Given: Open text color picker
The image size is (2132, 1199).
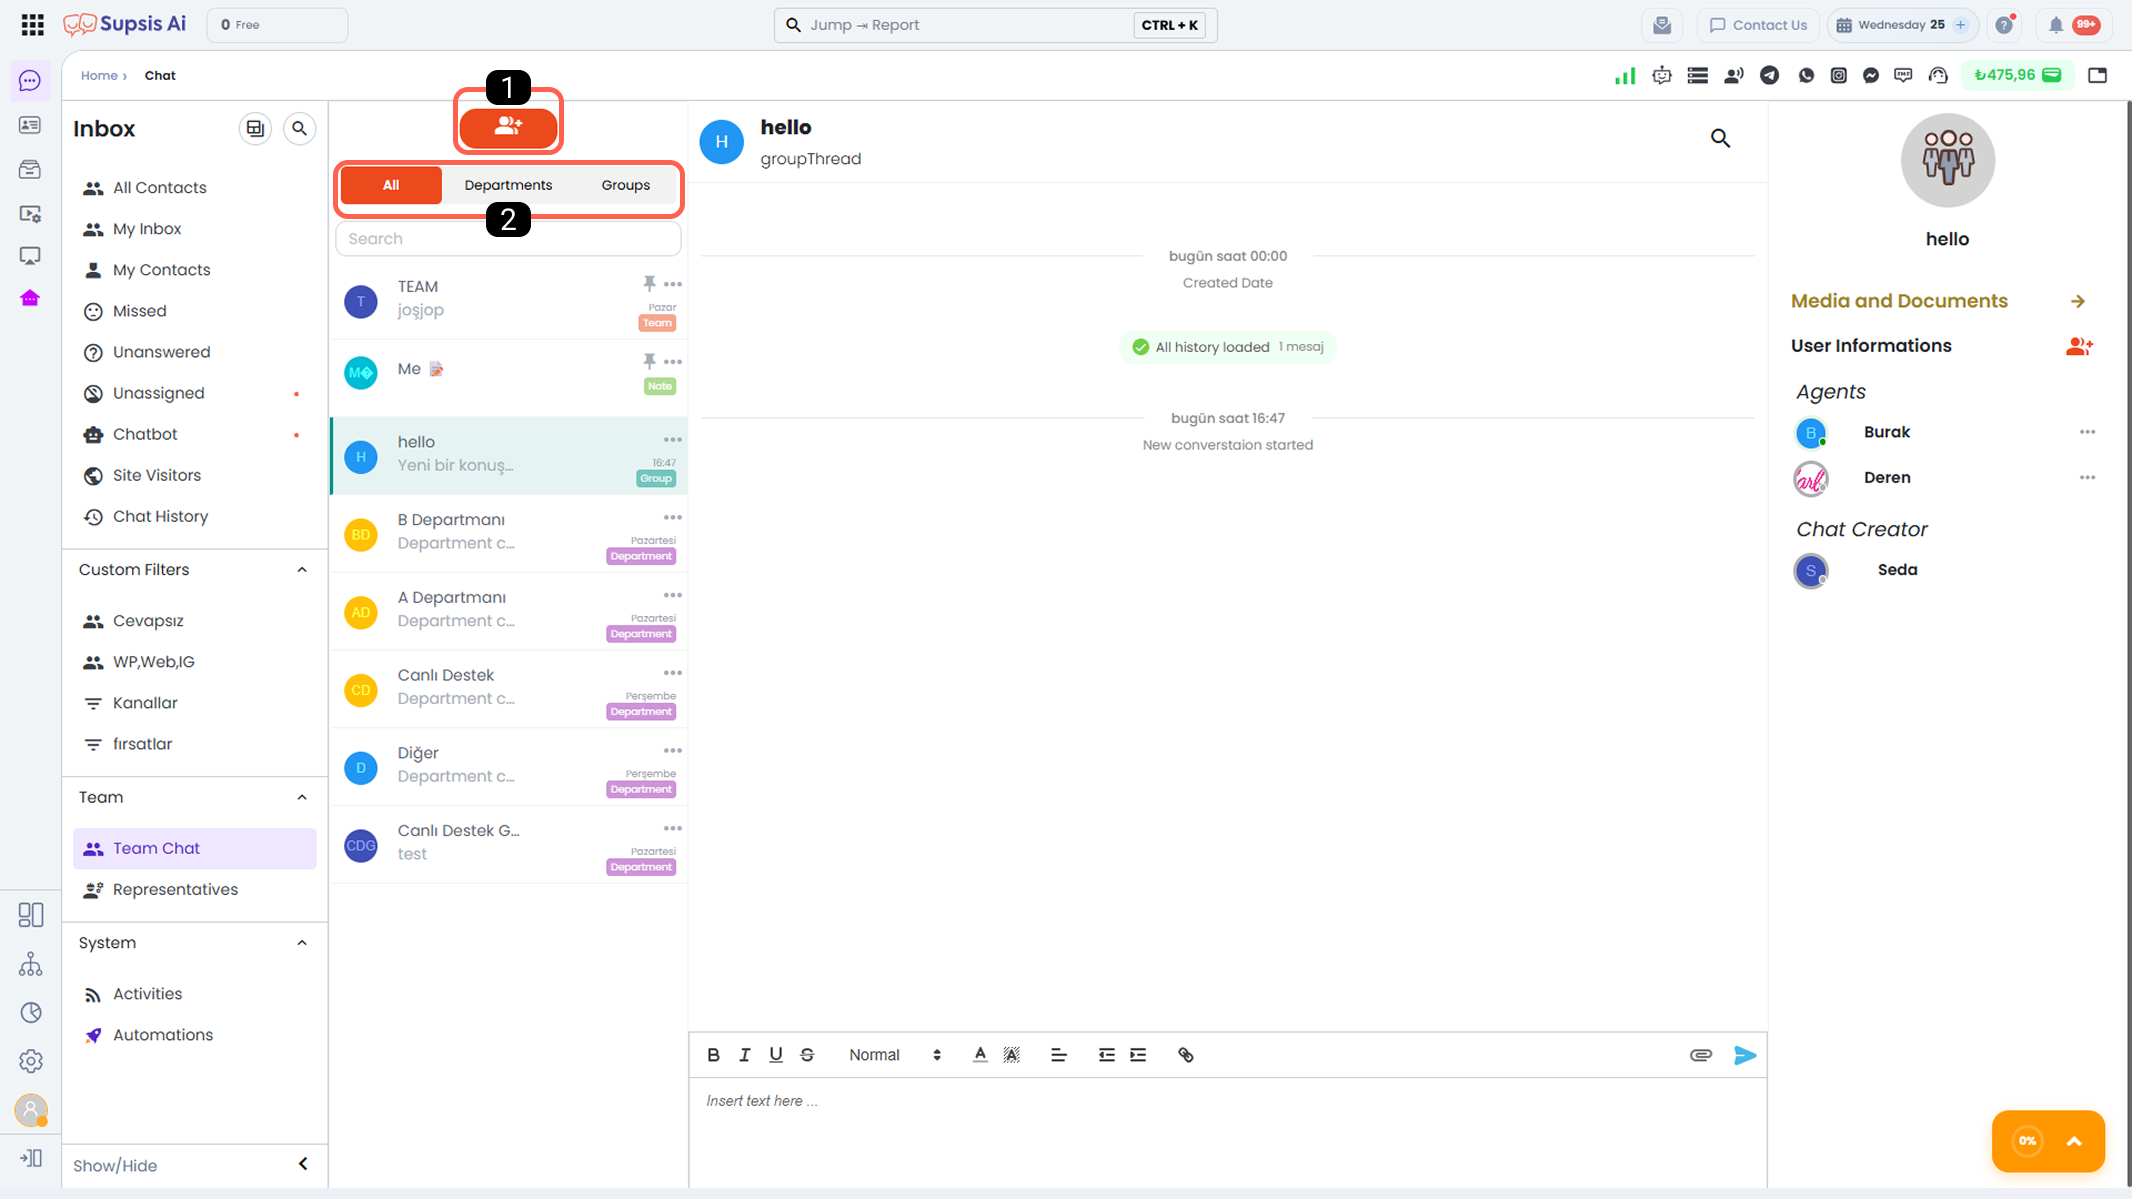Looking at the screenshot, I should [980, 1055].
